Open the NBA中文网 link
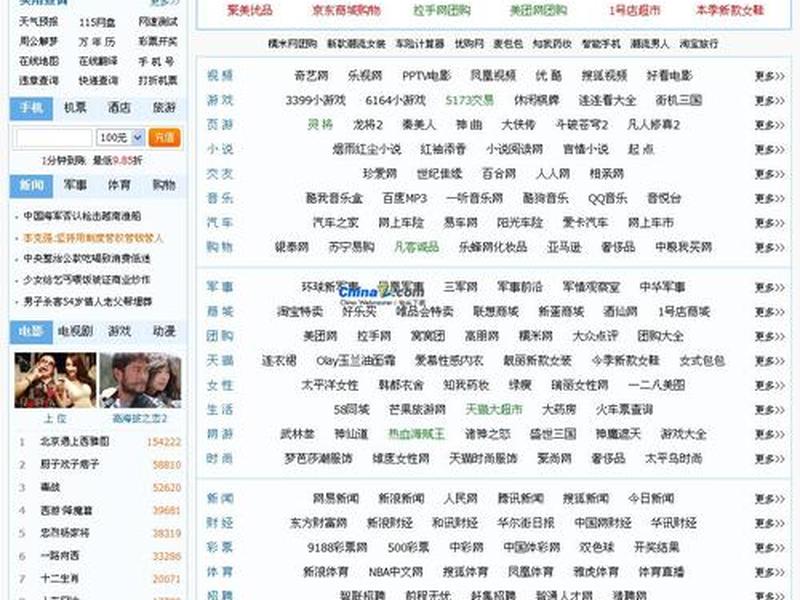Image resolution: width=800 pixels, height=600 pixels. [x=396, y=572]
